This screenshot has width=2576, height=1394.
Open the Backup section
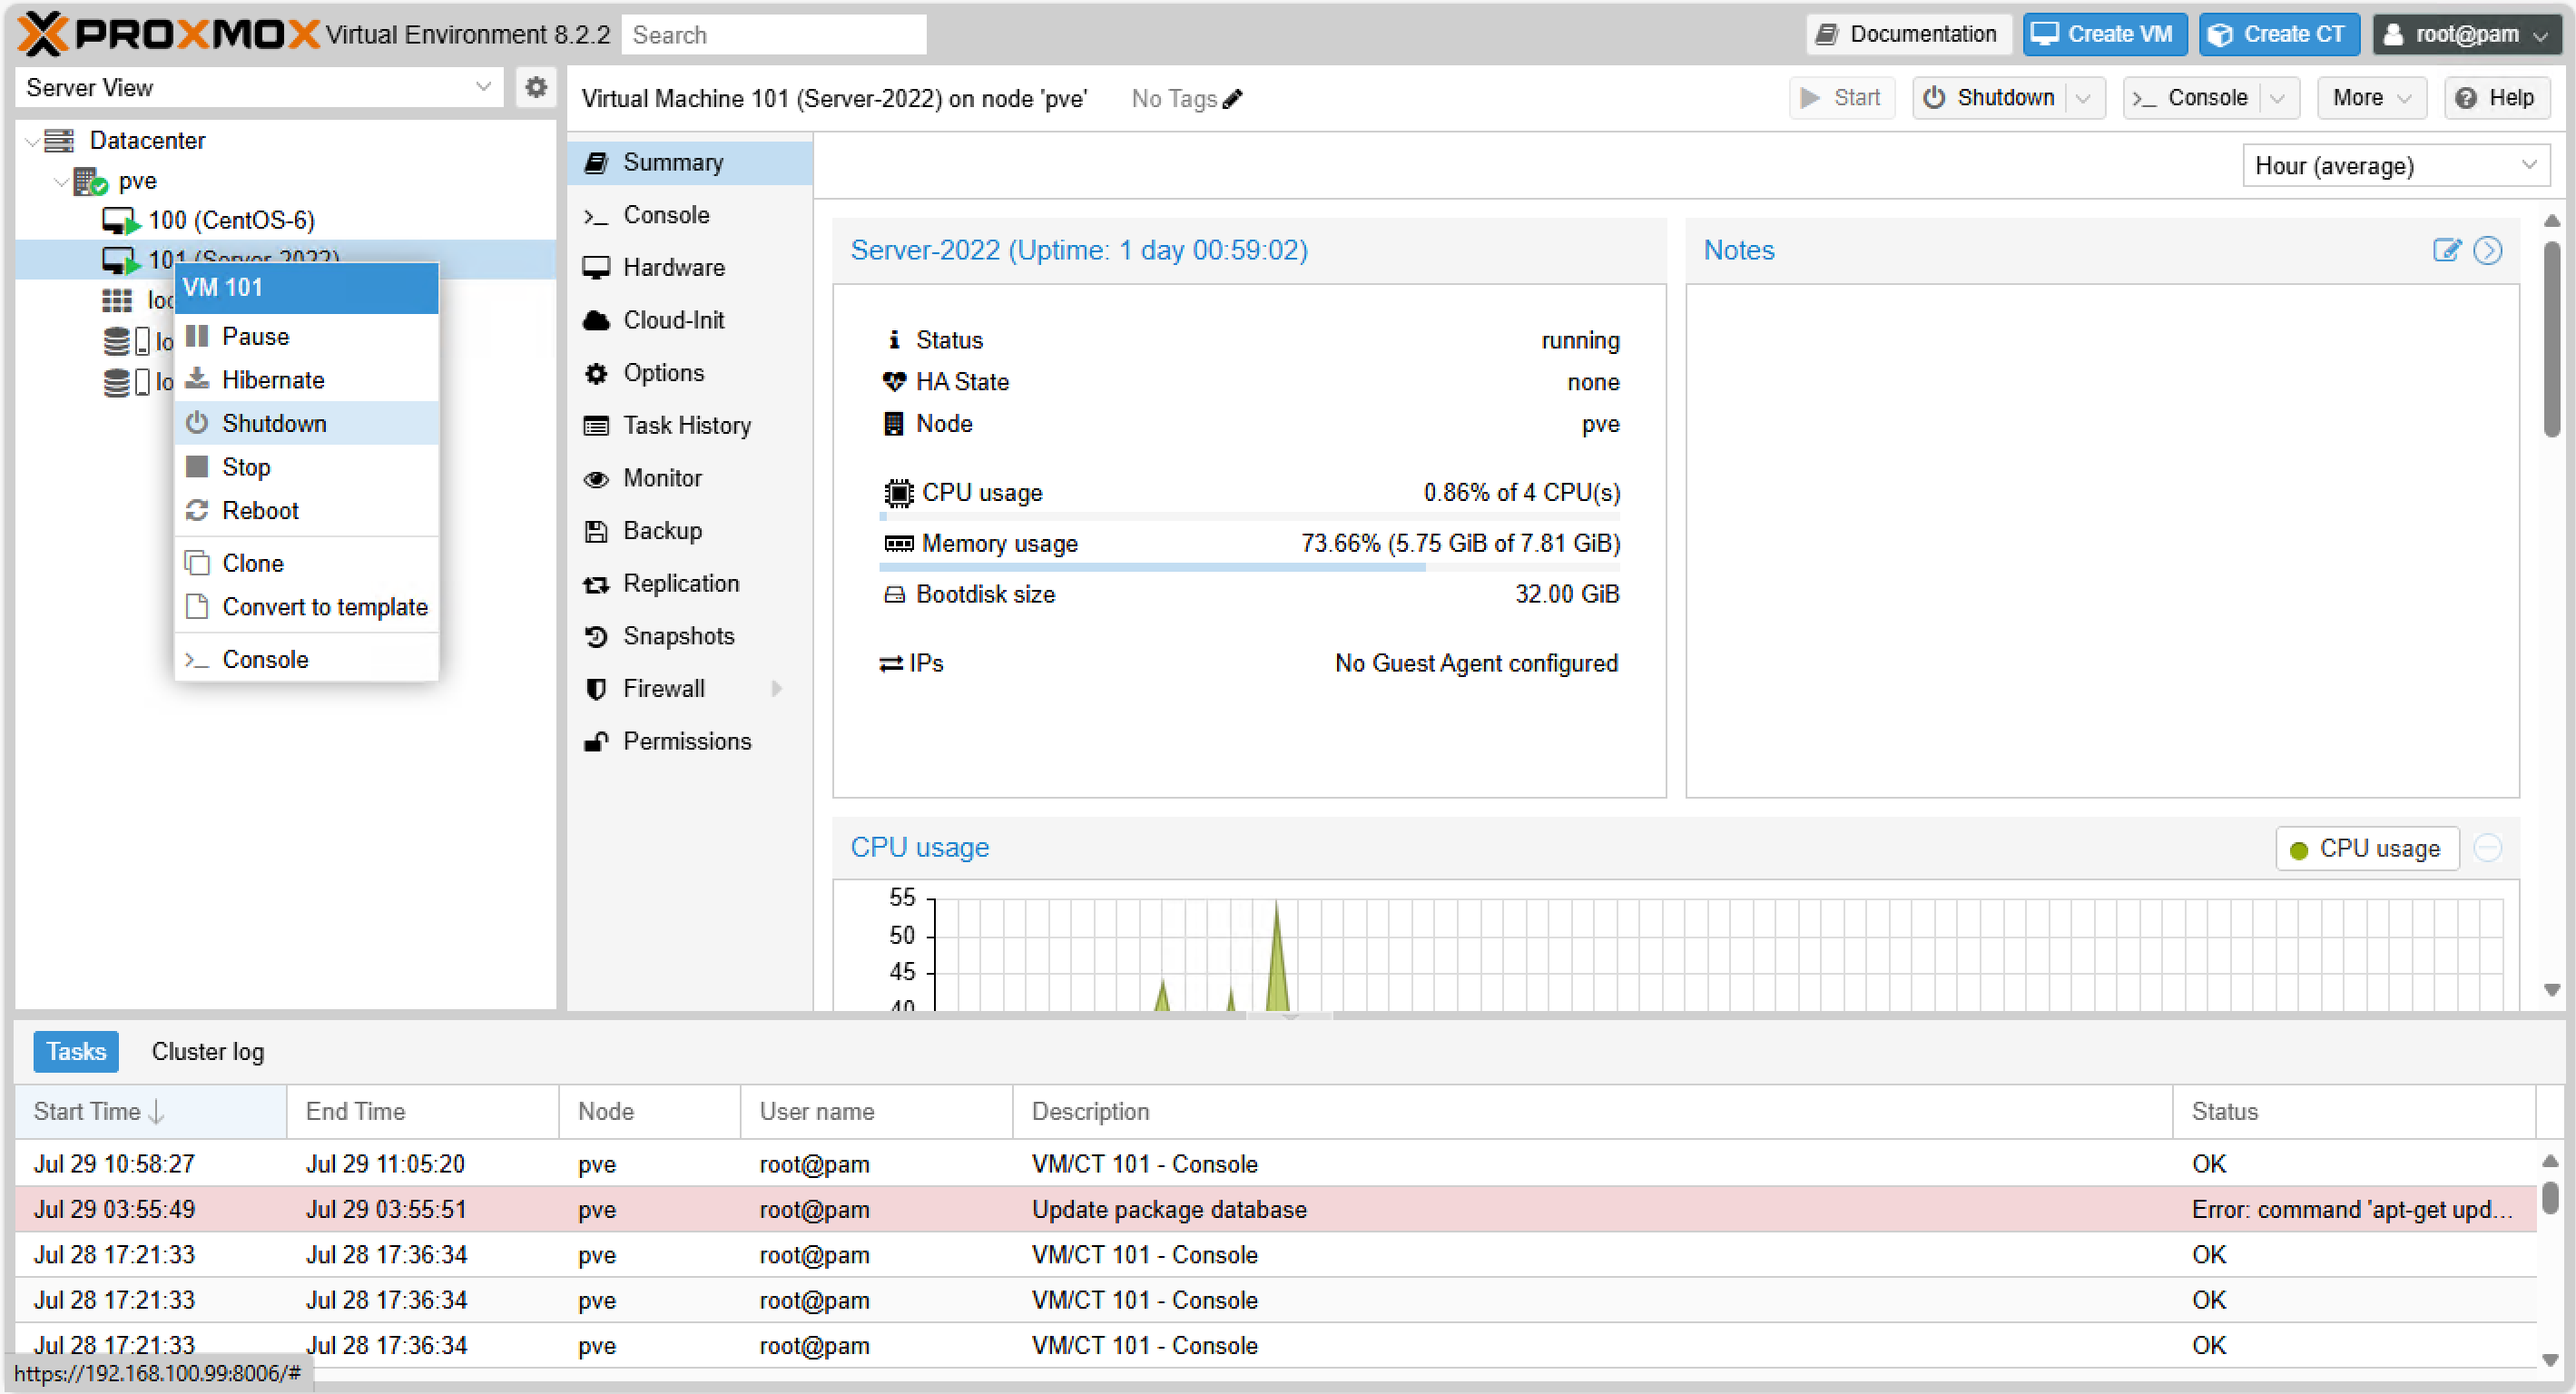690,531
